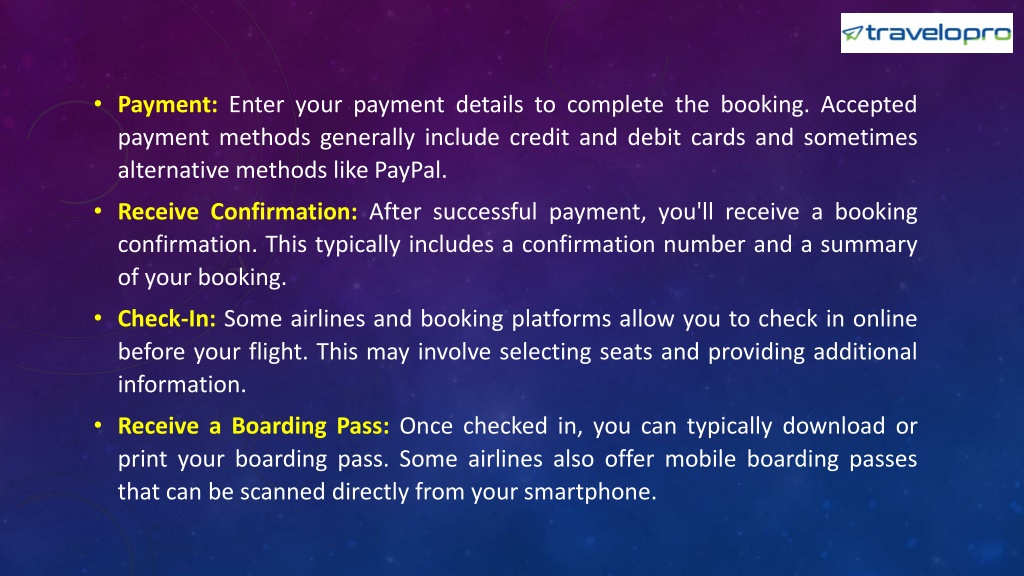Click the word smartphone in last line
The width and height of the screenshot is (1024, 576).
coord(590,492)
